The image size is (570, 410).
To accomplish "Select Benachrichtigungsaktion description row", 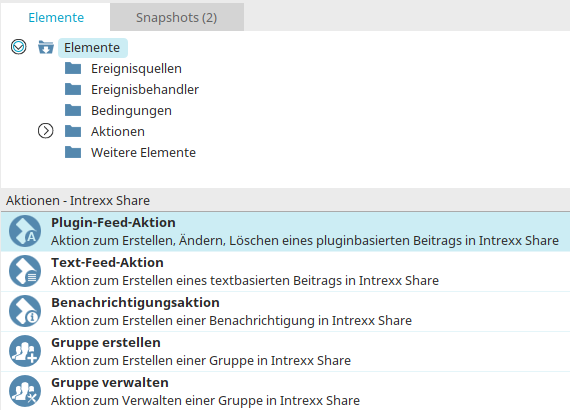I will 231,321.
